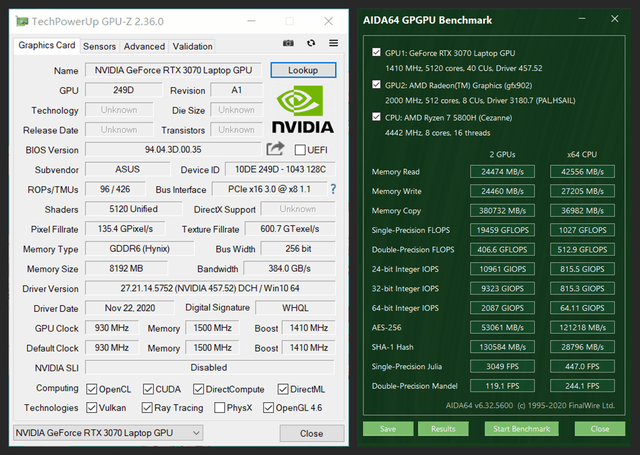Toggle the UEFI checkbox
The height and width of the screenshot is (455, 640).
300,150
